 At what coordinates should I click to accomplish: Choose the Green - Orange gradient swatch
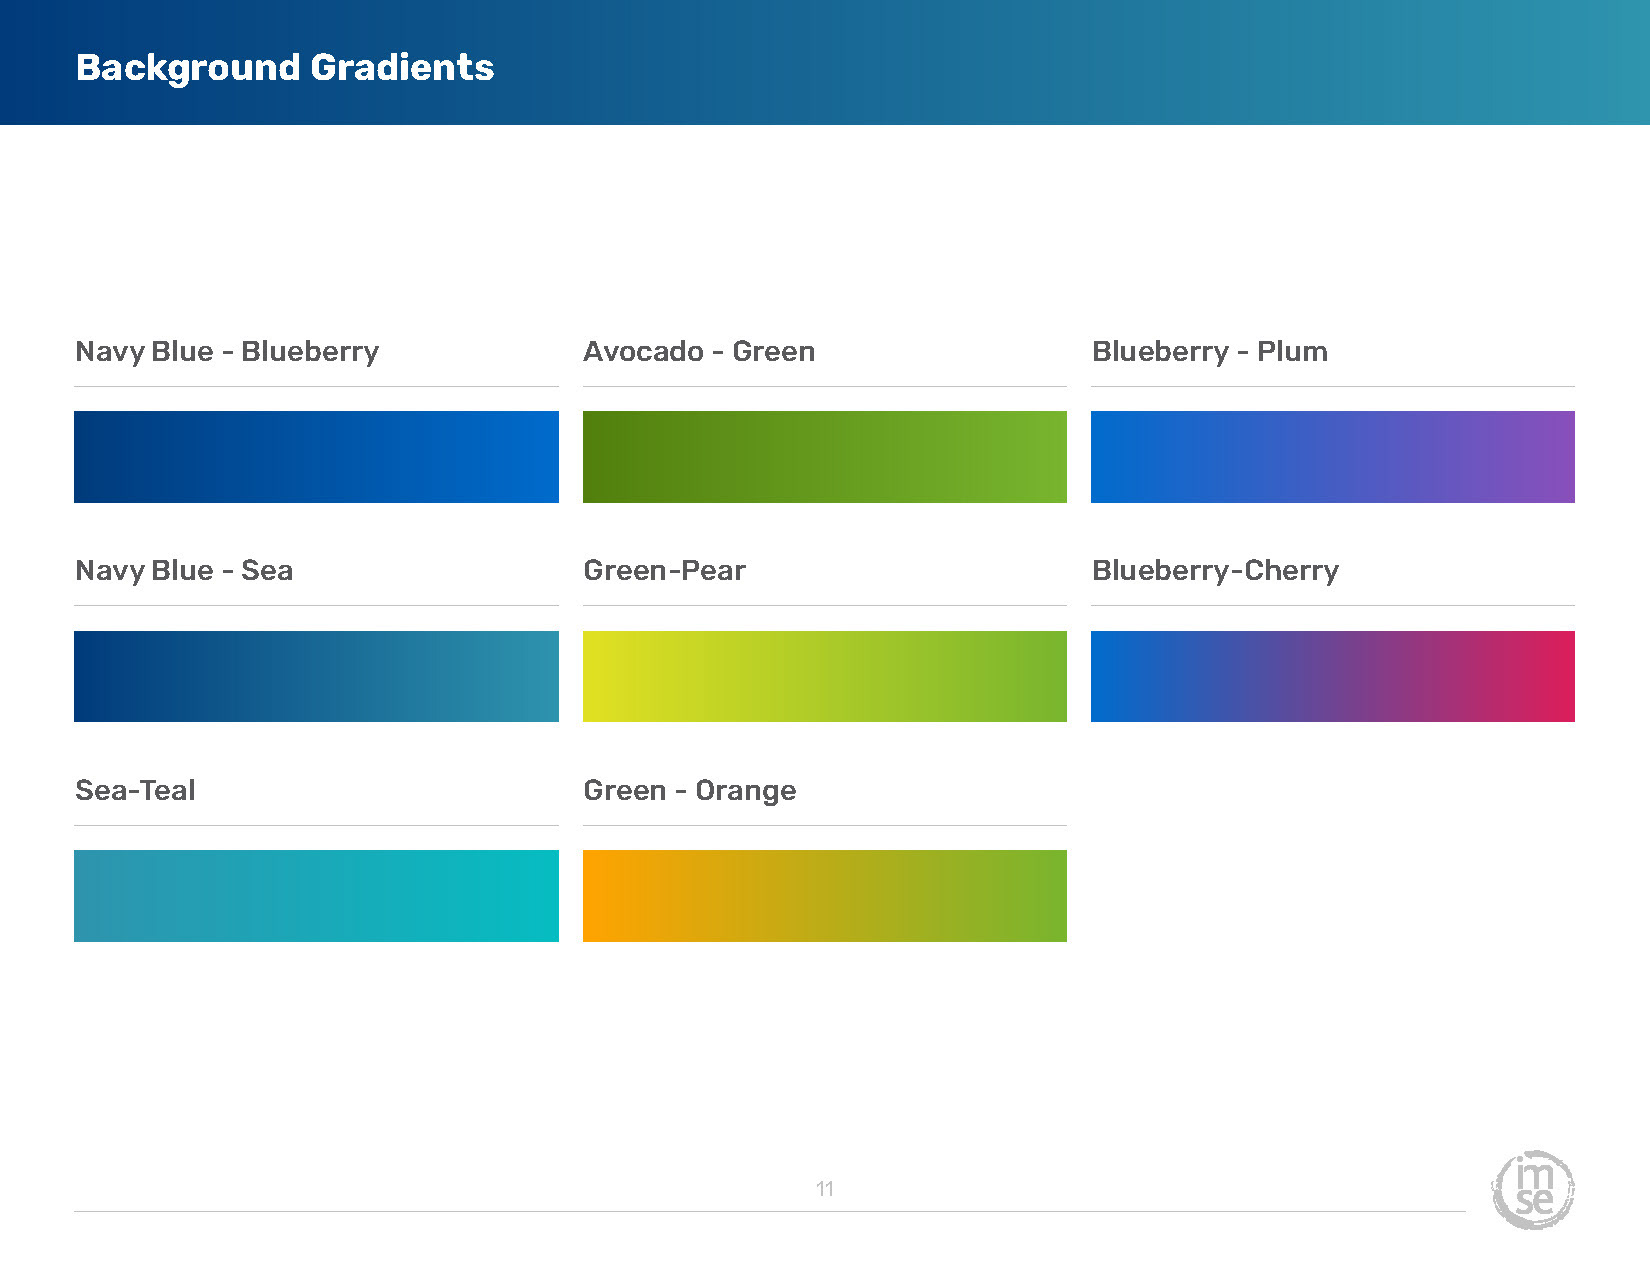(x=824, y=896)
